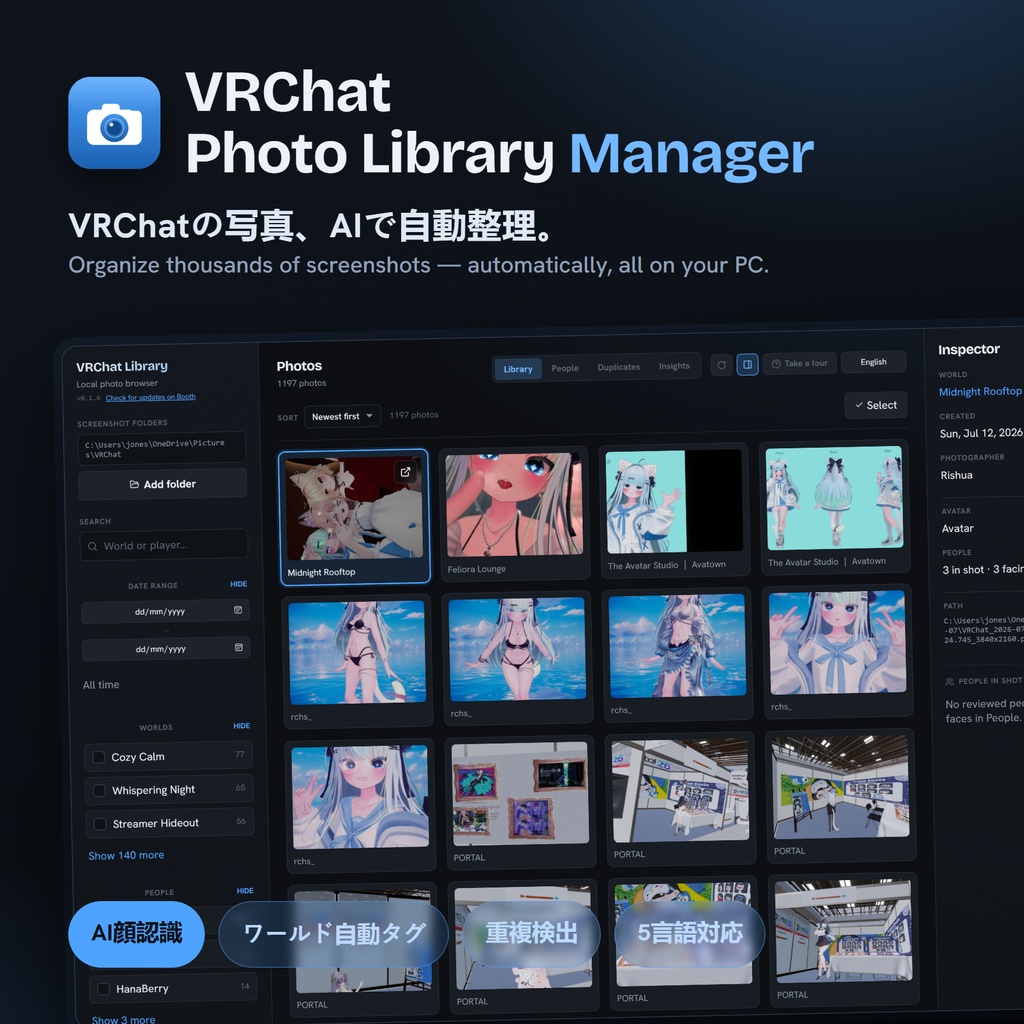Viewport: 1024px width, 1024px height.
Task: Hide the Date Range section
Action: (238, 584)
